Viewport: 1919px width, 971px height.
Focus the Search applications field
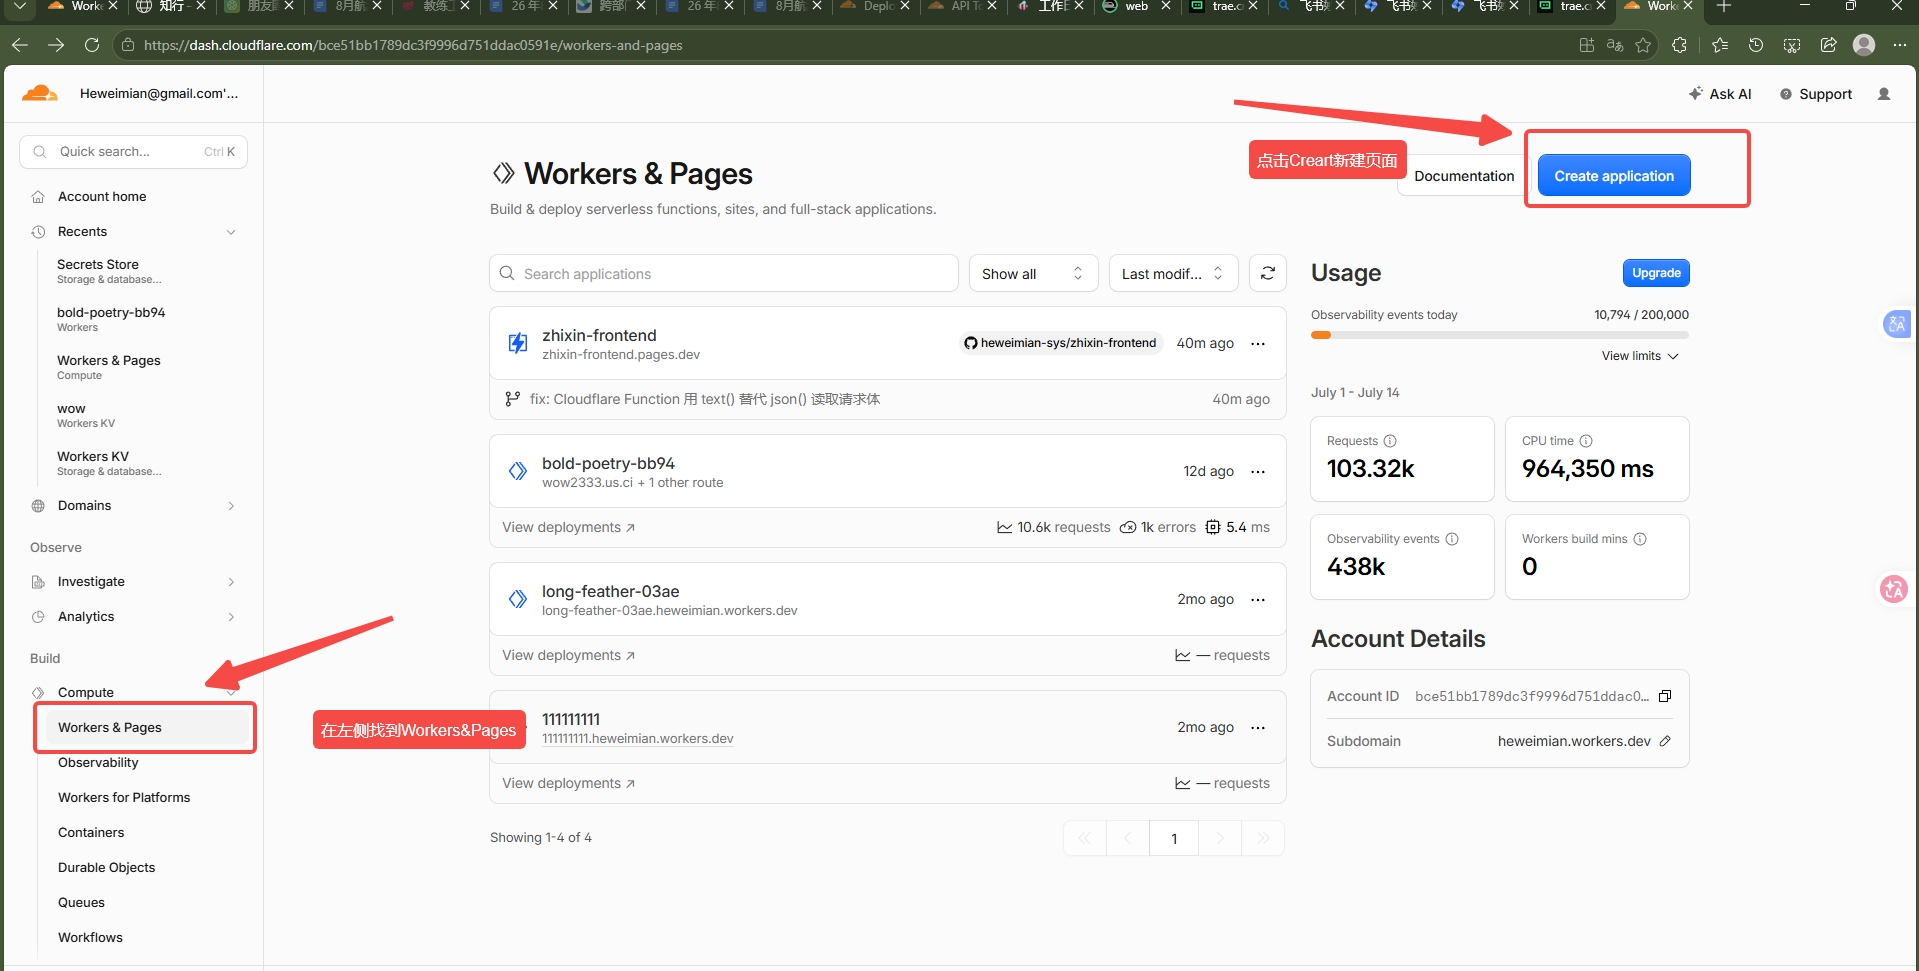tap(724, 273)
